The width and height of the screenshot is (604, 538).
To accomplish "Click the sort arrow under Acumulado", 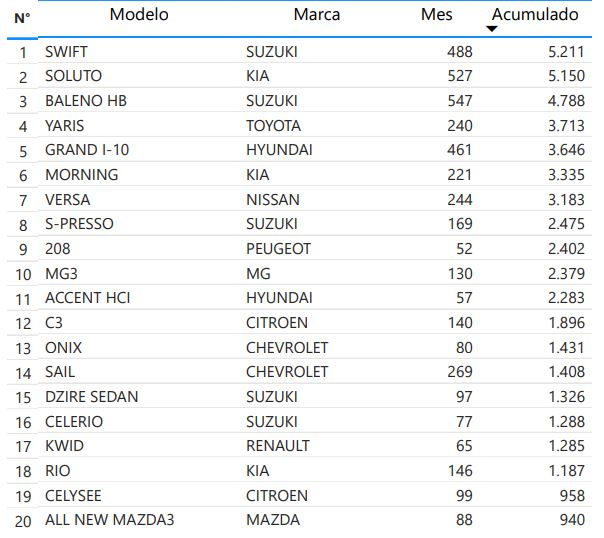I will pyautogui.click(x=491, y=29).
